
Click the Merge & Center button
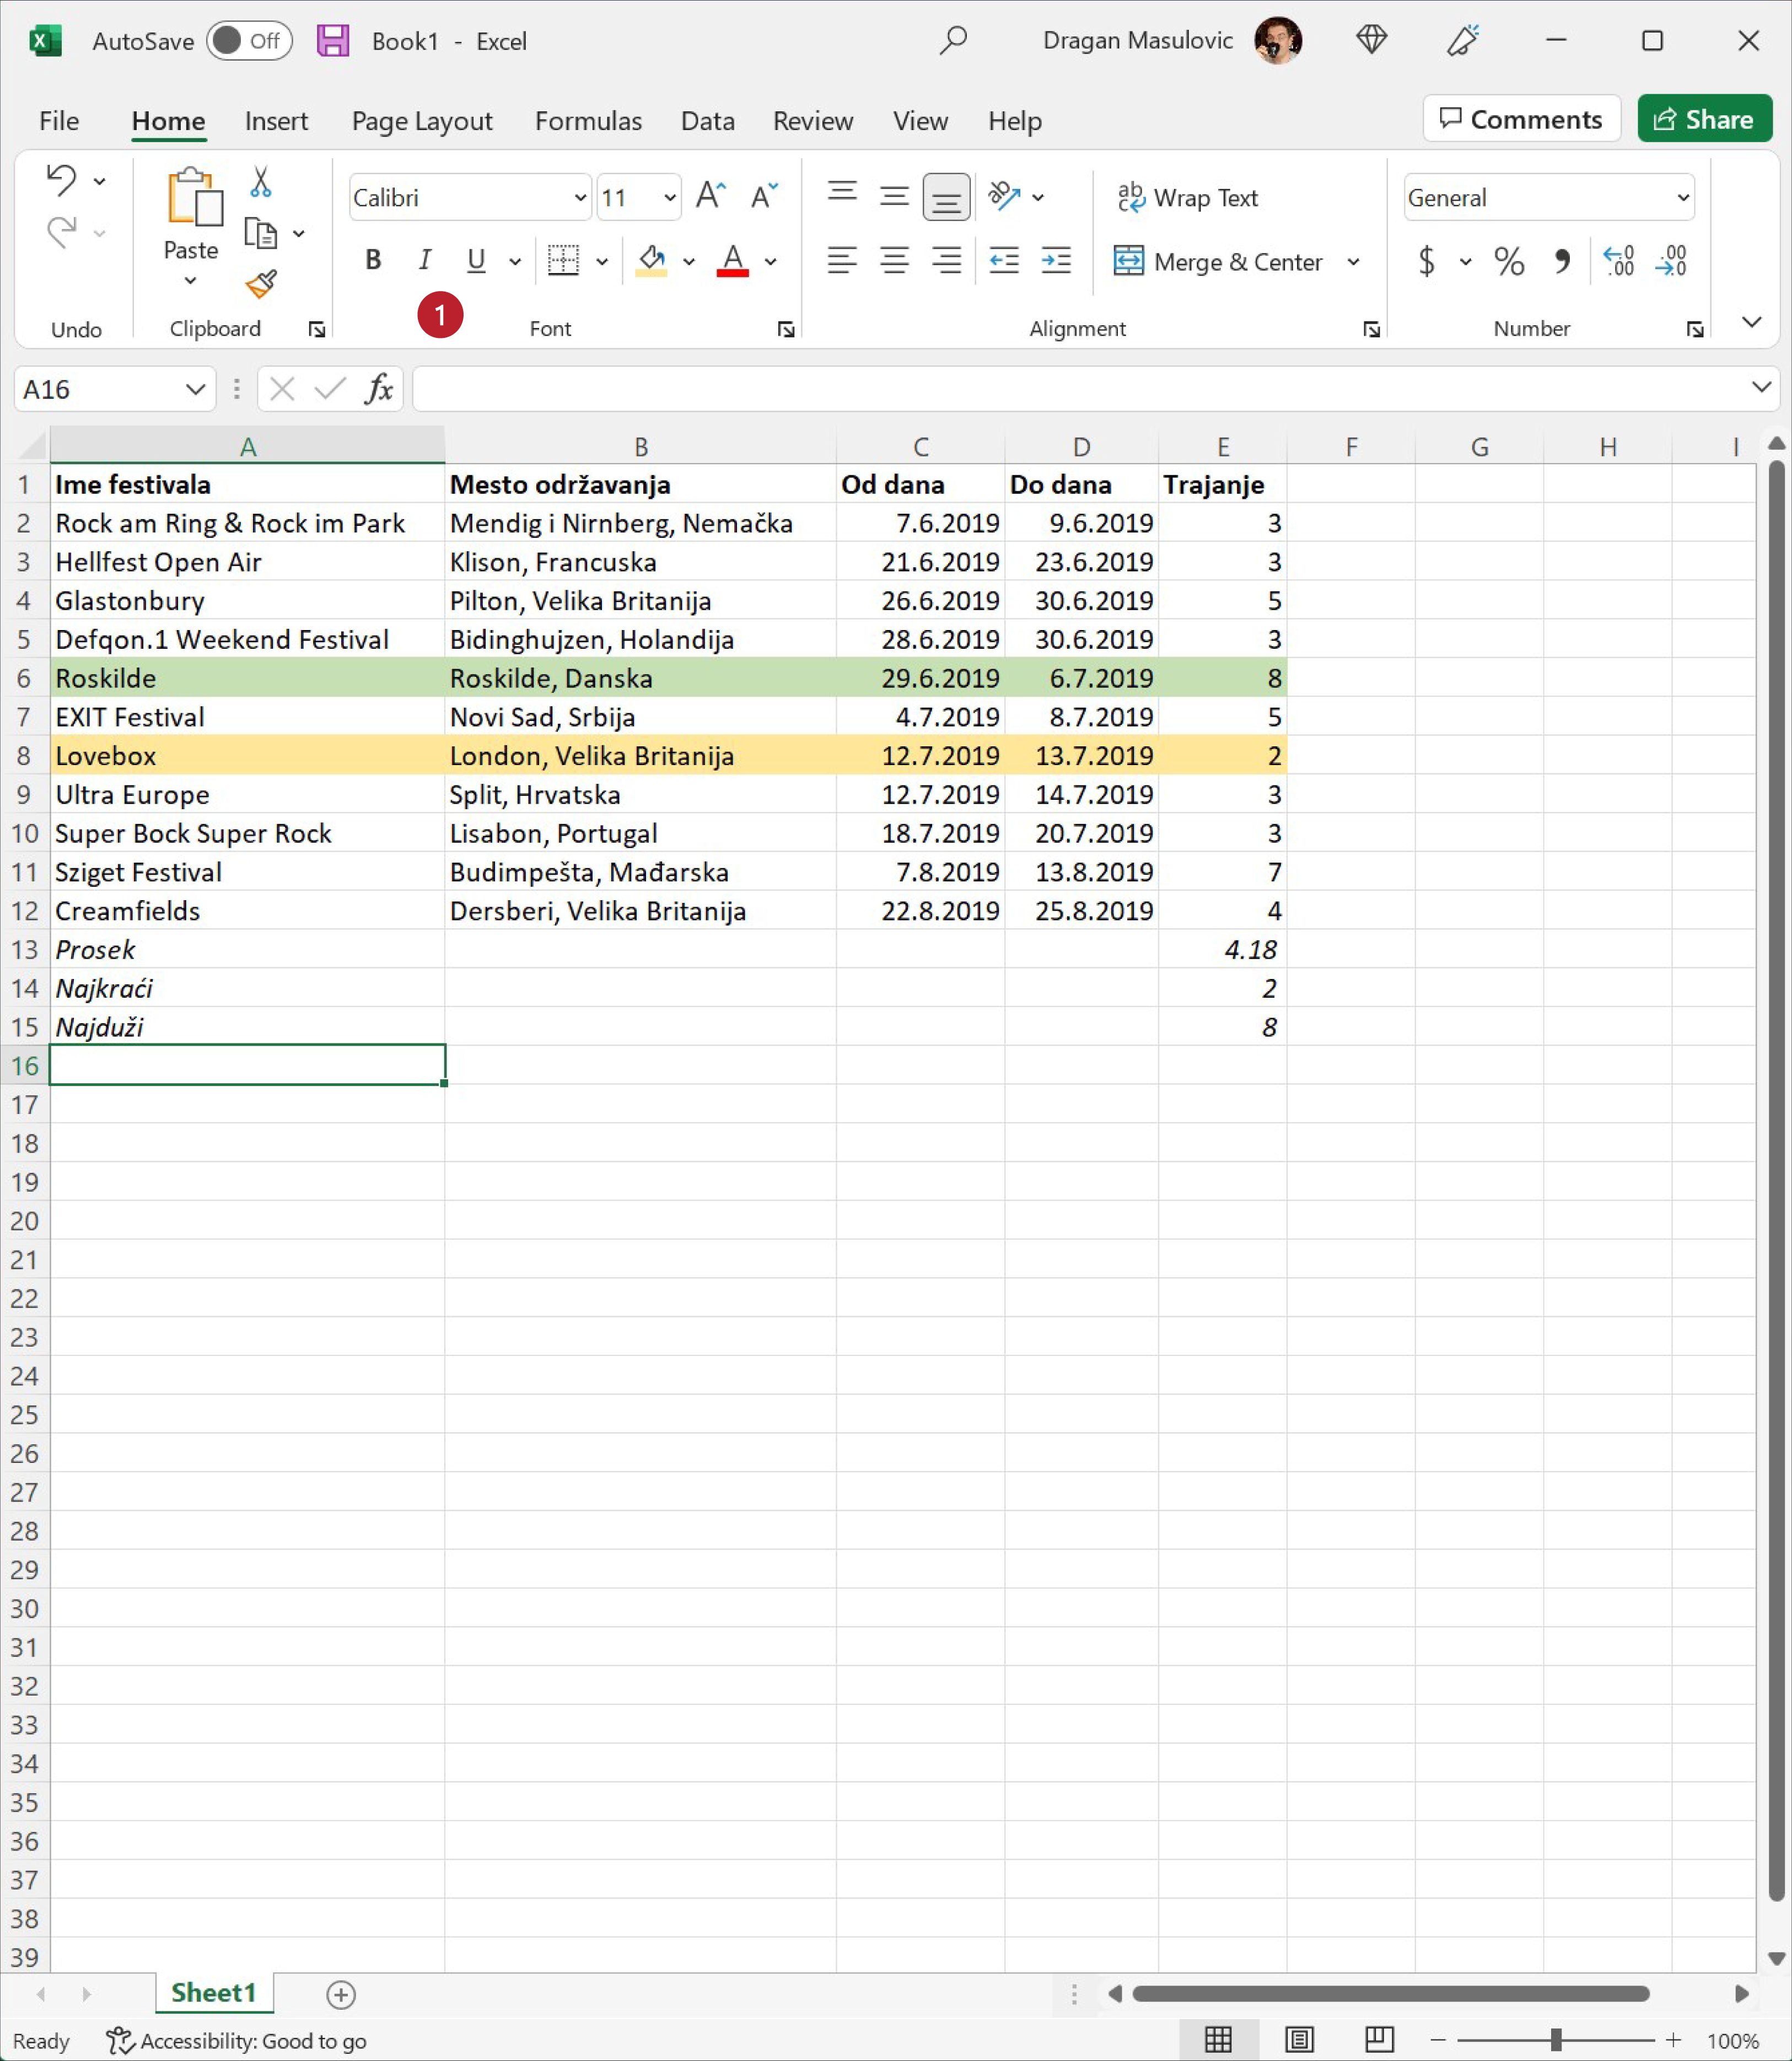1218,261
